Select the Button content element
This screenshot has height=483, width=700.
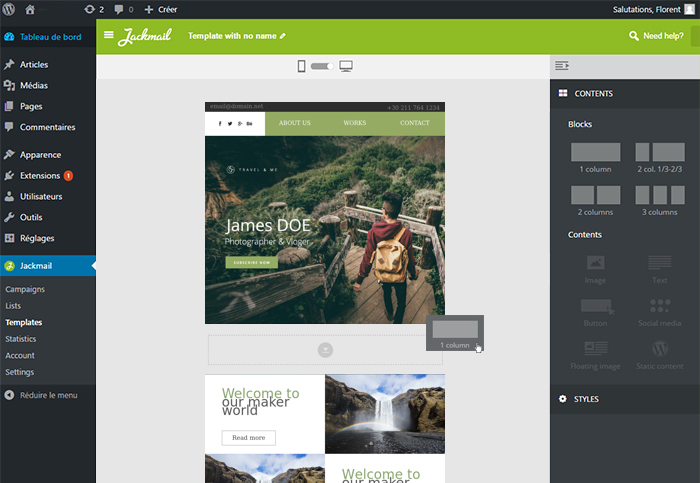pos(595,312)
